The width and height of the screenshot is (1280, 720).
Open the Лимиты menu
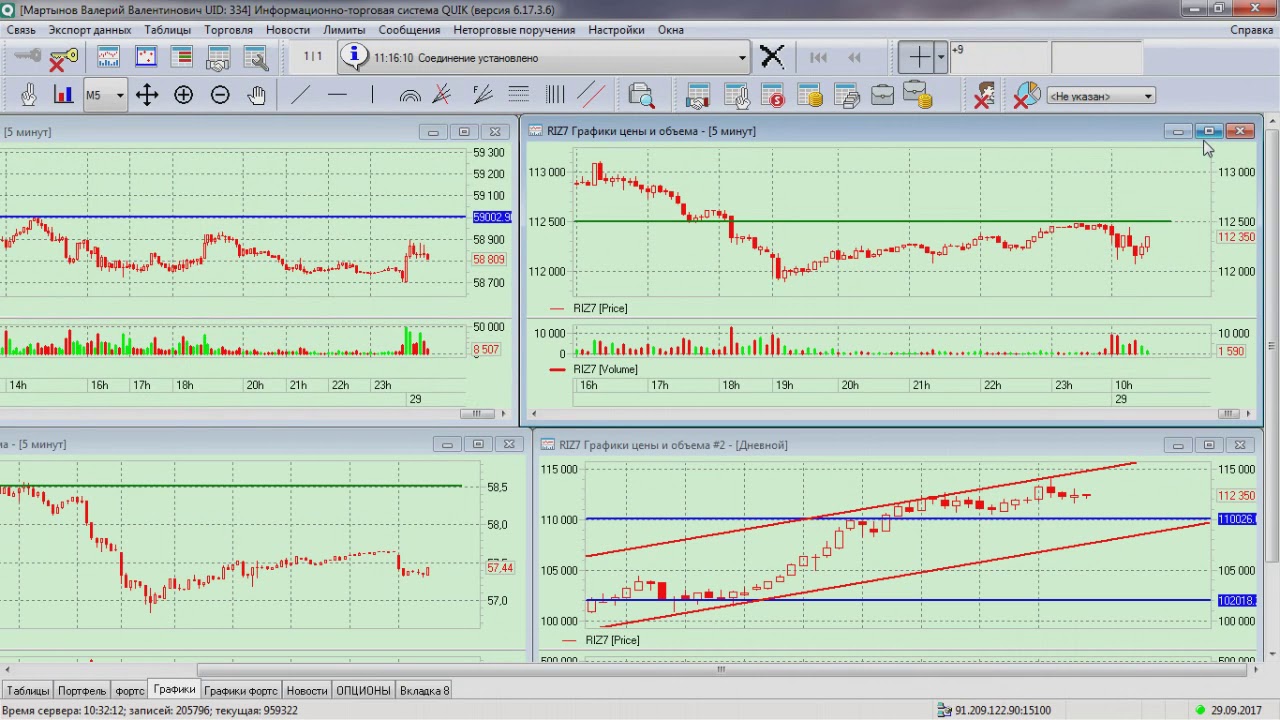344,30
